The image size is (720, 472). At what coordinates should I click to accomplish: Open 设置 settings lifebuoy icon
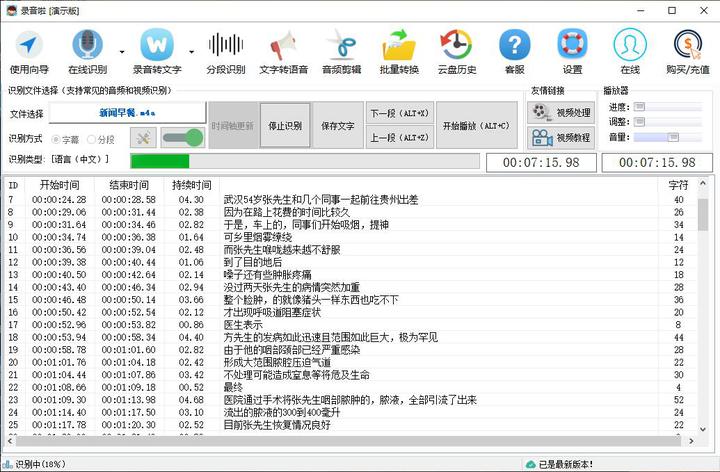coord(572,52)
